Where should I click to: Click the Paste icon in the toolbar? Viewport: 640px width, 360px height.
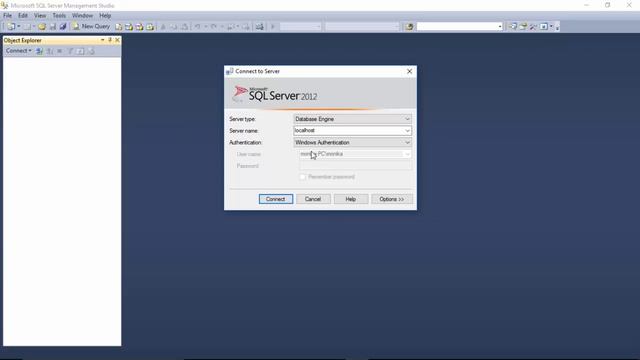tap(184, 27)
